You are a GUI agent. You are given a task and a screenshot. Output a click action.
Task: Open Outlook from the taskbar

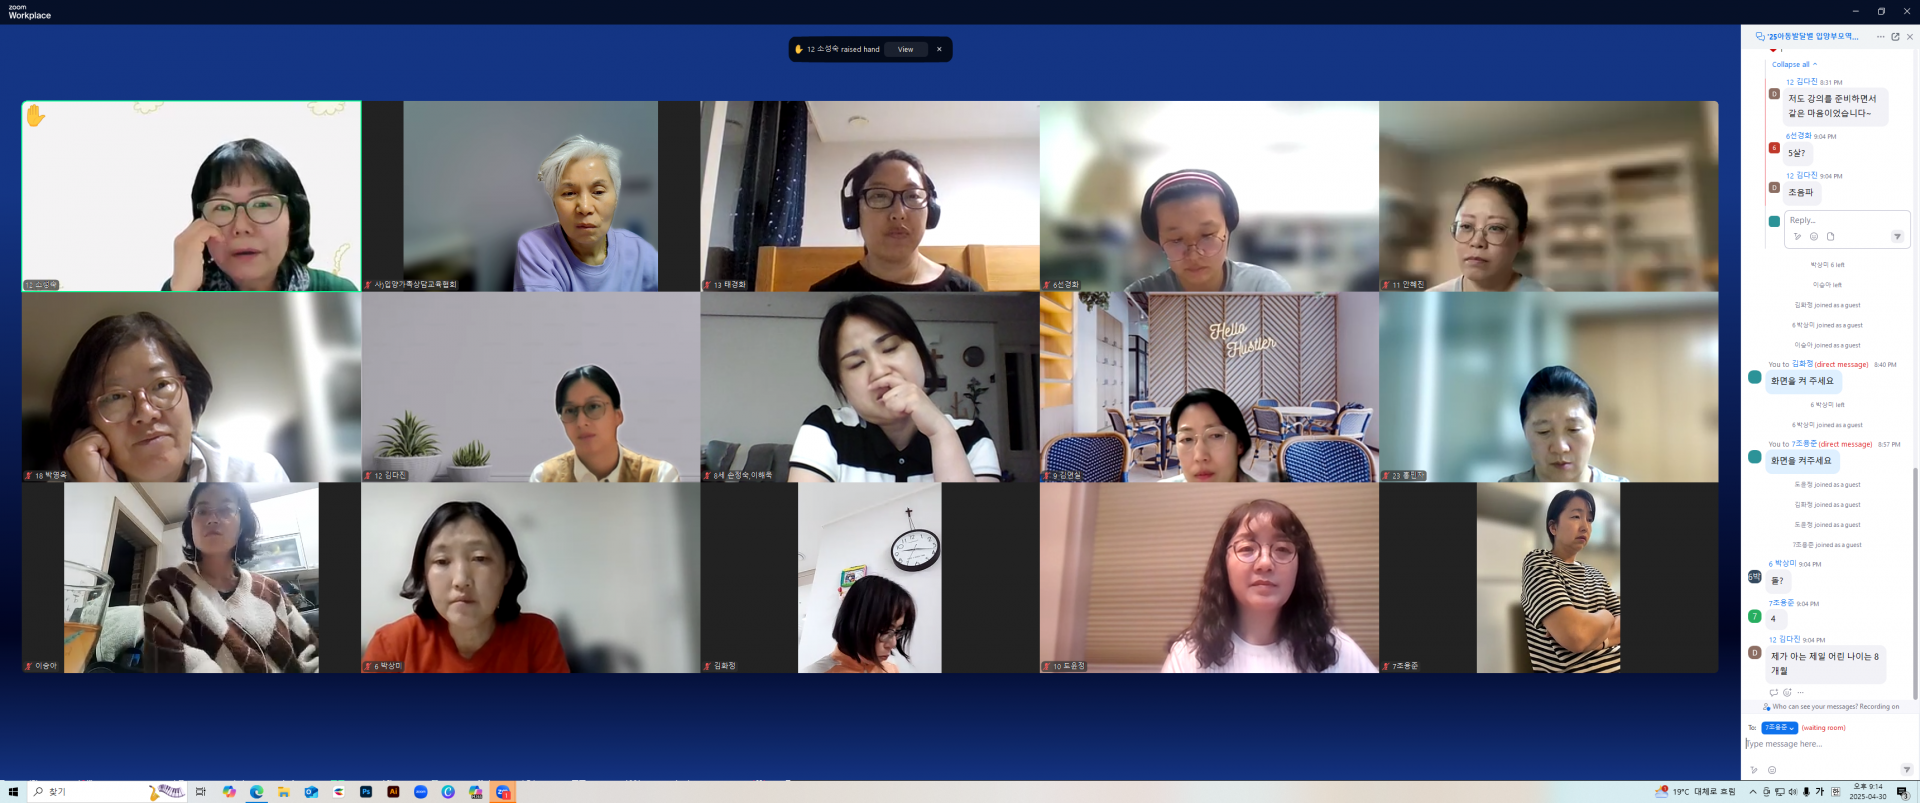[x=311, y=792]
